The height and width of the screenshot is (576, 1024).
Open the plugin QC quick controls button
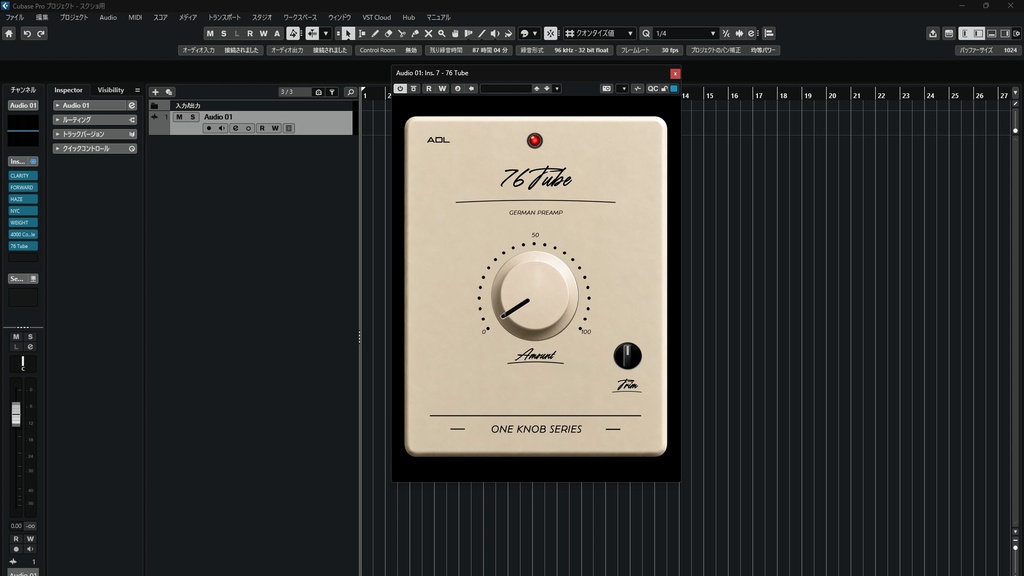(652, 89)
